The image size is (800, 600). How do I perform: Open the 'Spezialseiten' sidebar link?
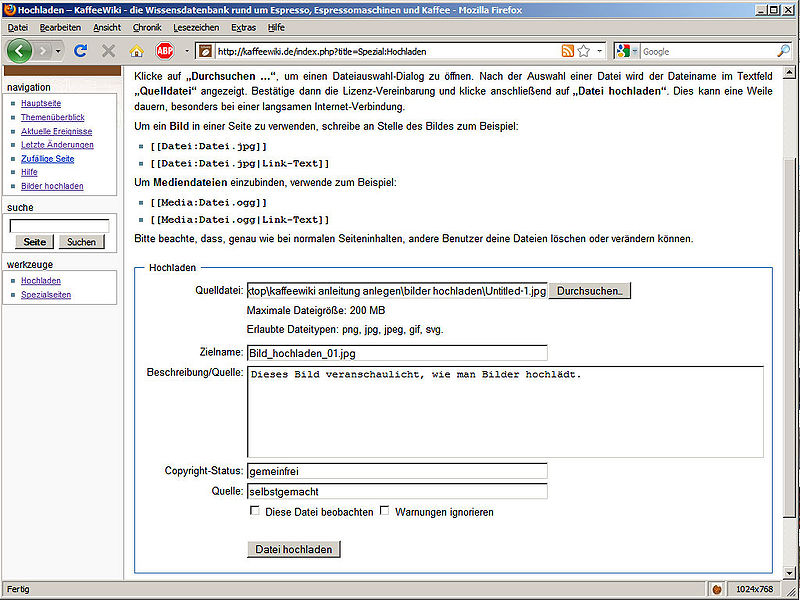pos(46,295)
